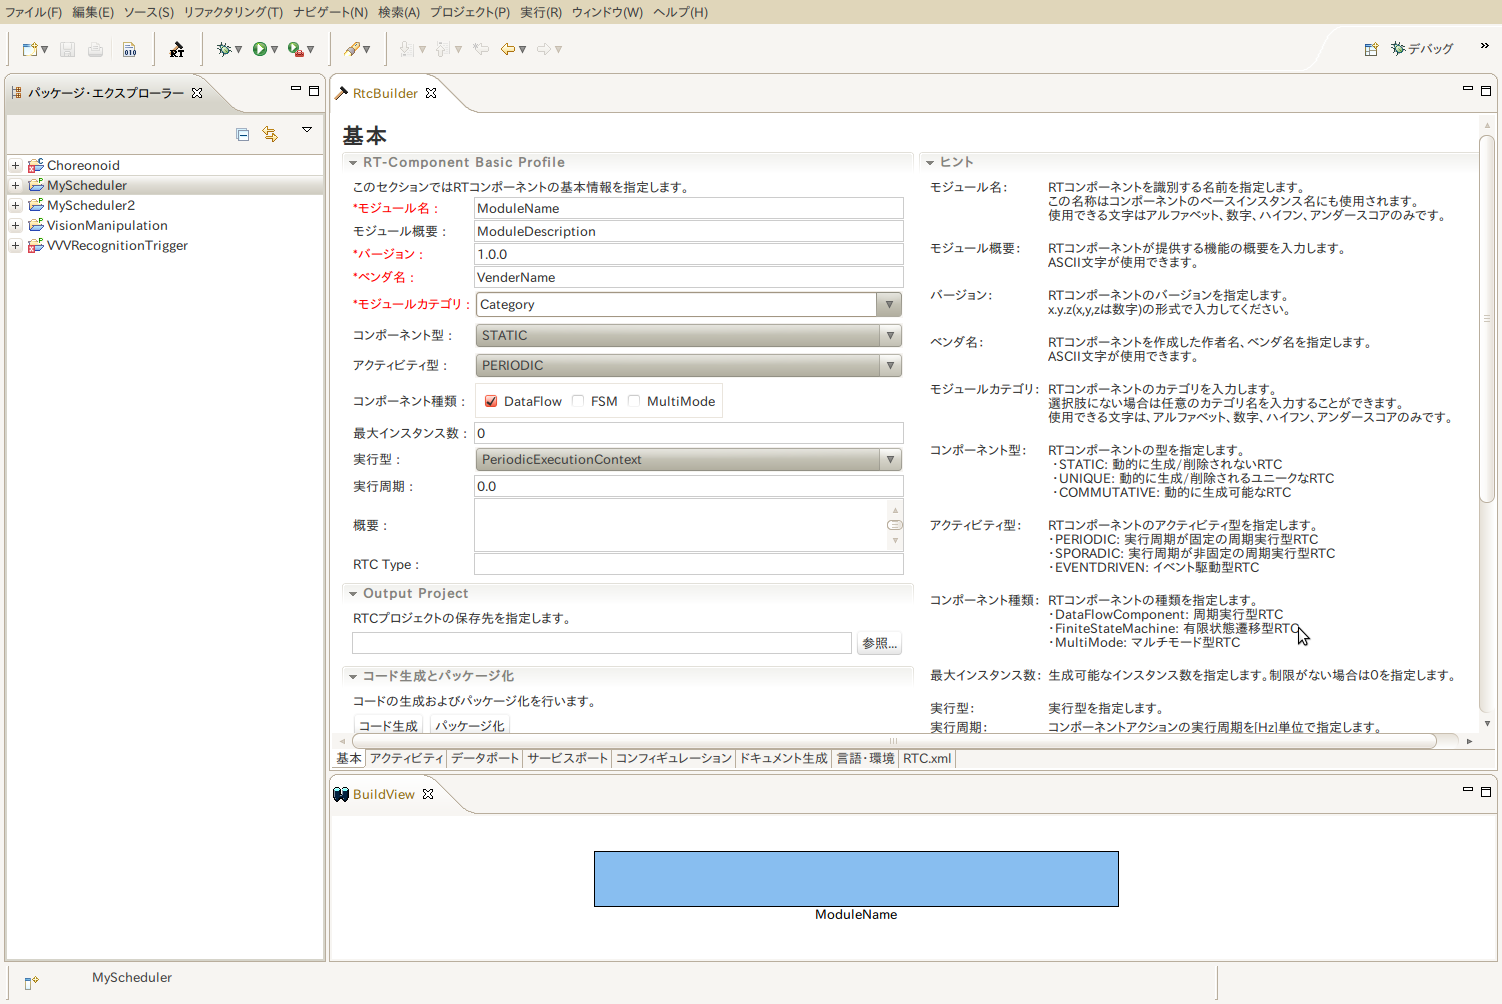
Task: Open the ファイル(F) menu
Action: pos(33,12)
